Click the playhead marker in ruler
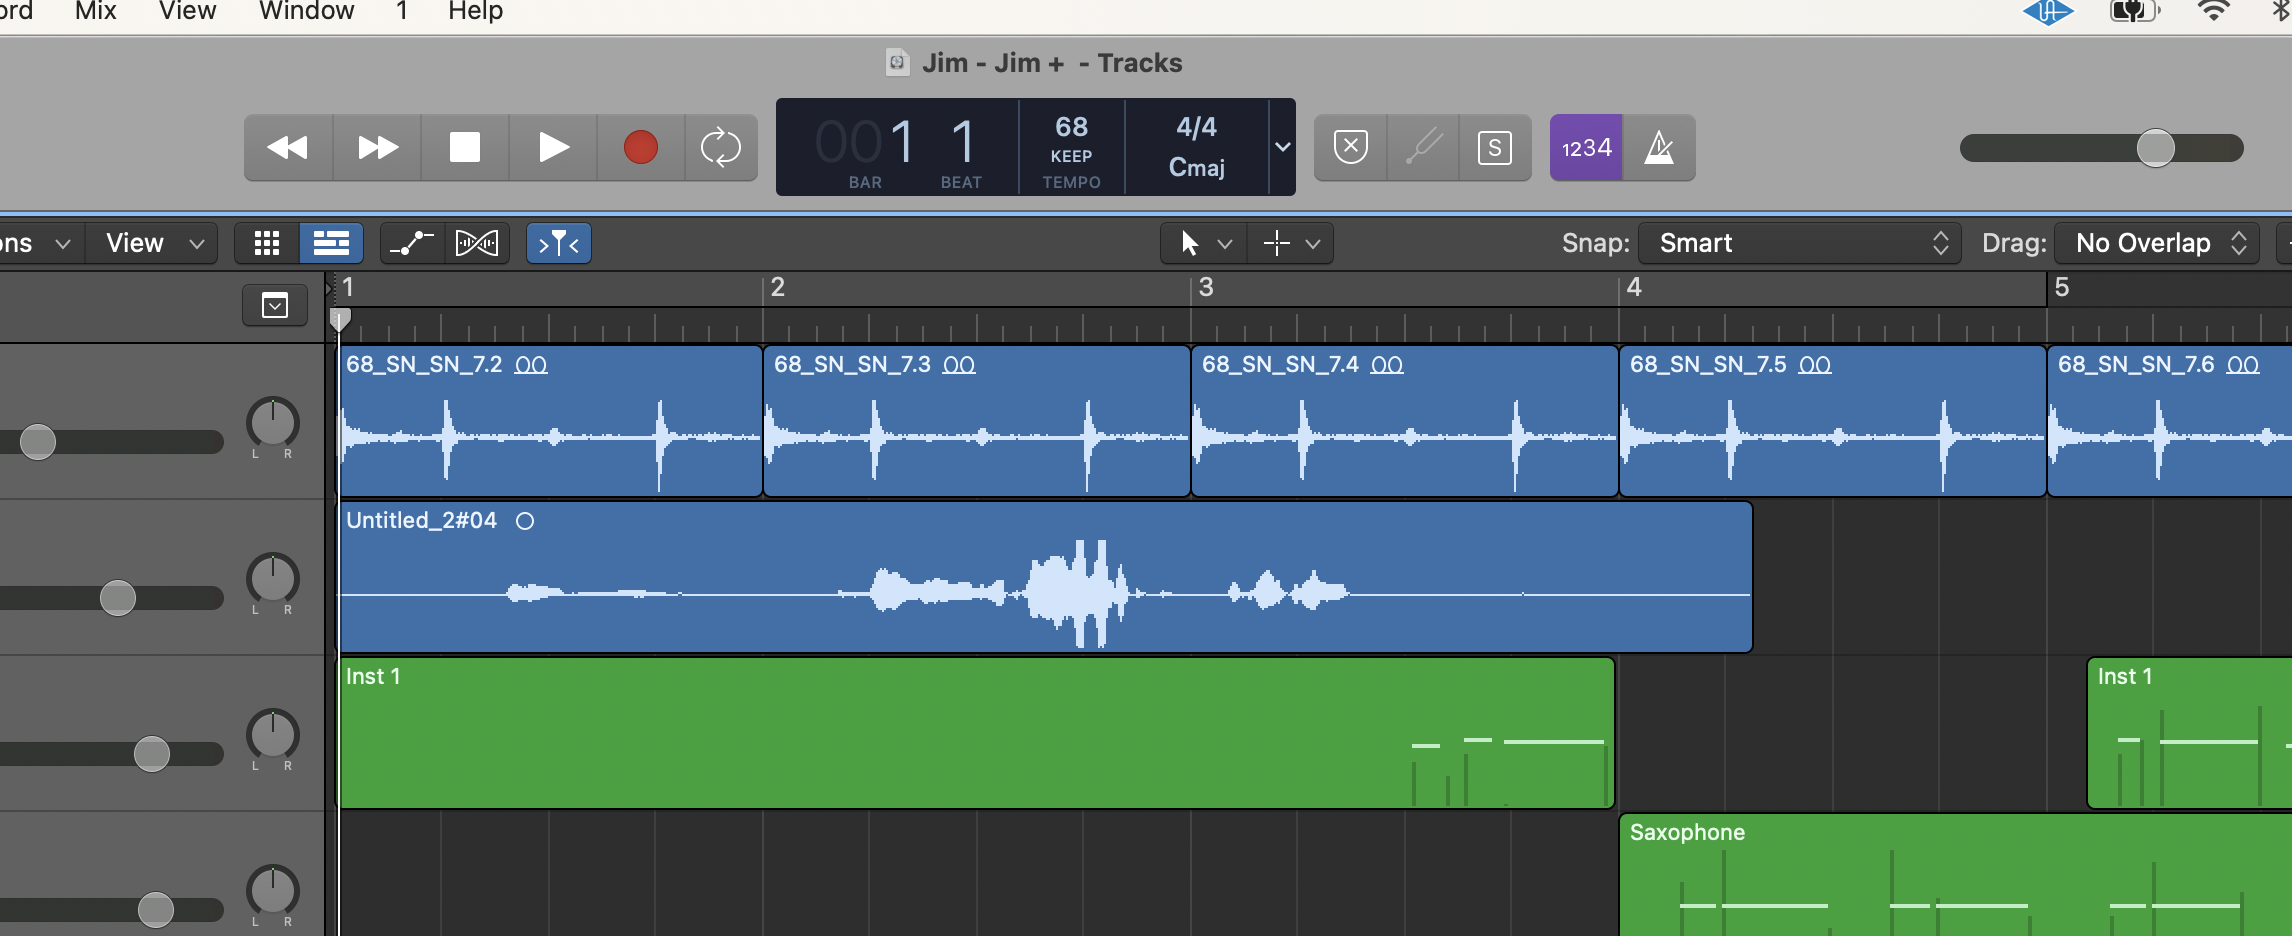2292x936 pixels. (340, 320)
